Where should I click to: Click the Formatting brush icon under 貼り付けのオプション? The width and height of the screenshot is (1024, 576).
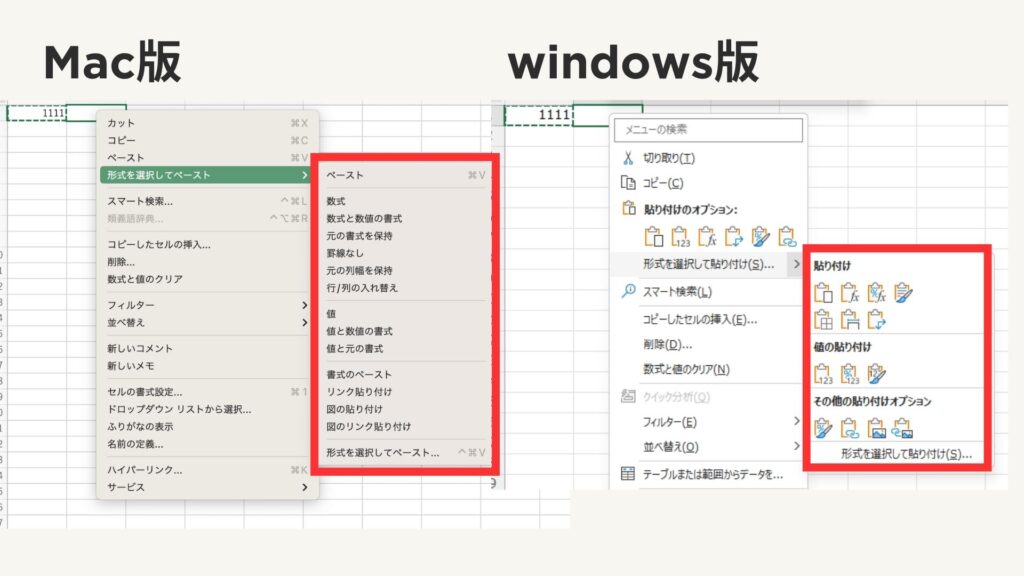pos(760,236)
